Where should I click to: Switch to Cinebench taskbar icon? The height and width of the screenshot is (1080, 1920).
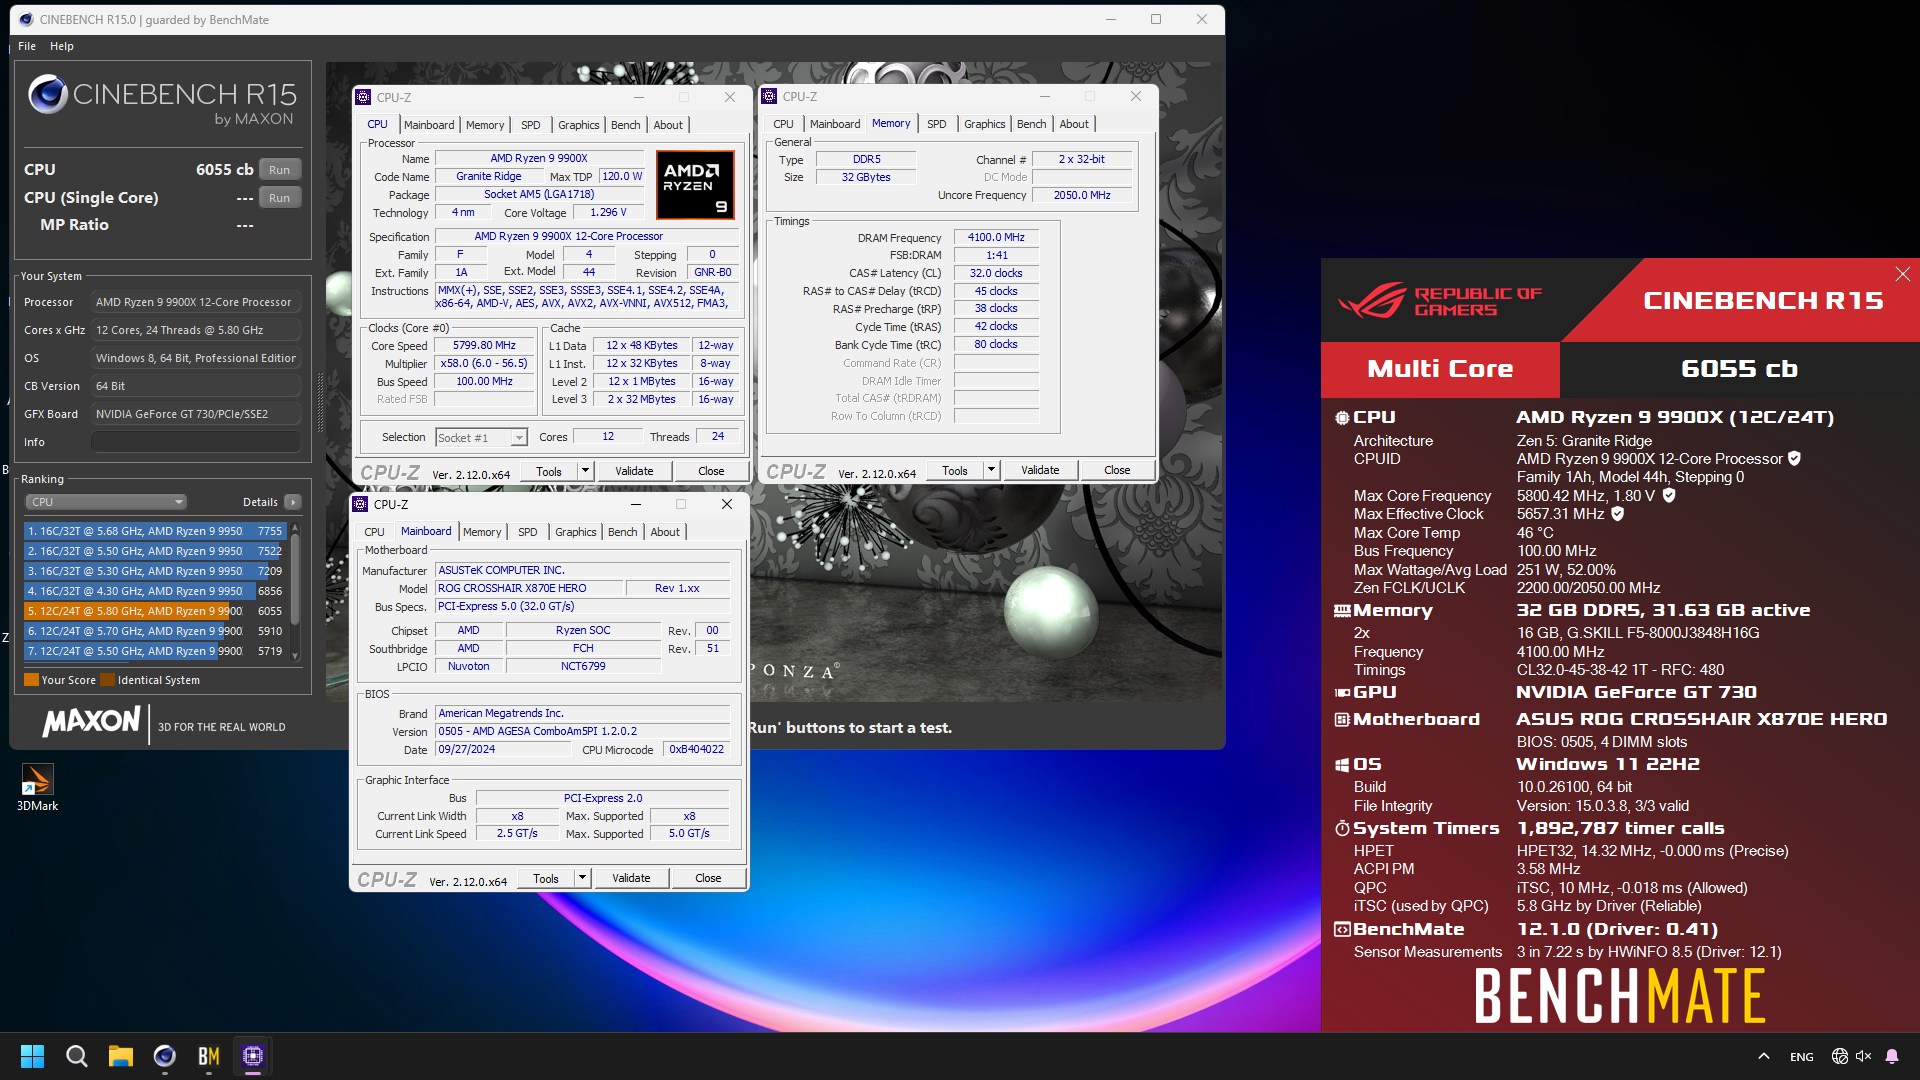[165, 1056]
